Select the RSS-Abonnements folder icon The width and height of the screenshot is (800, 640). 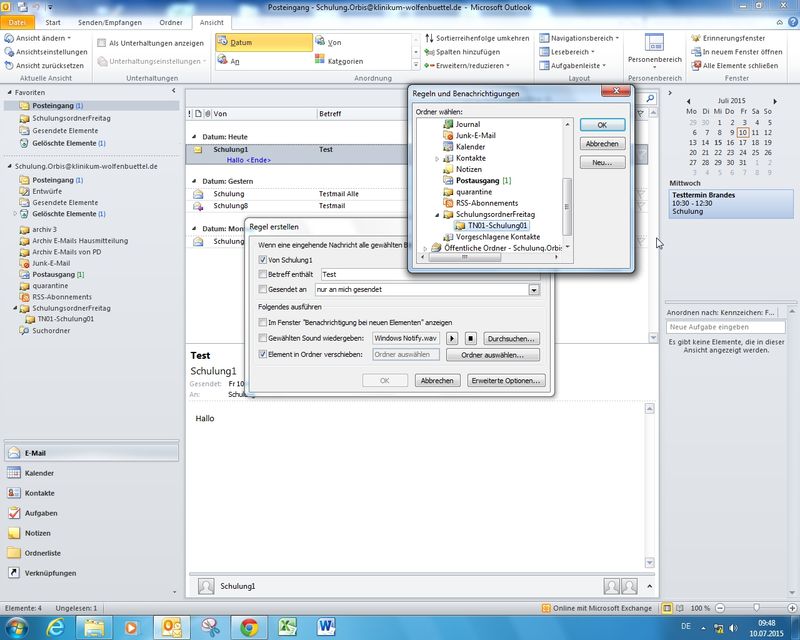[x=447, y=202]
